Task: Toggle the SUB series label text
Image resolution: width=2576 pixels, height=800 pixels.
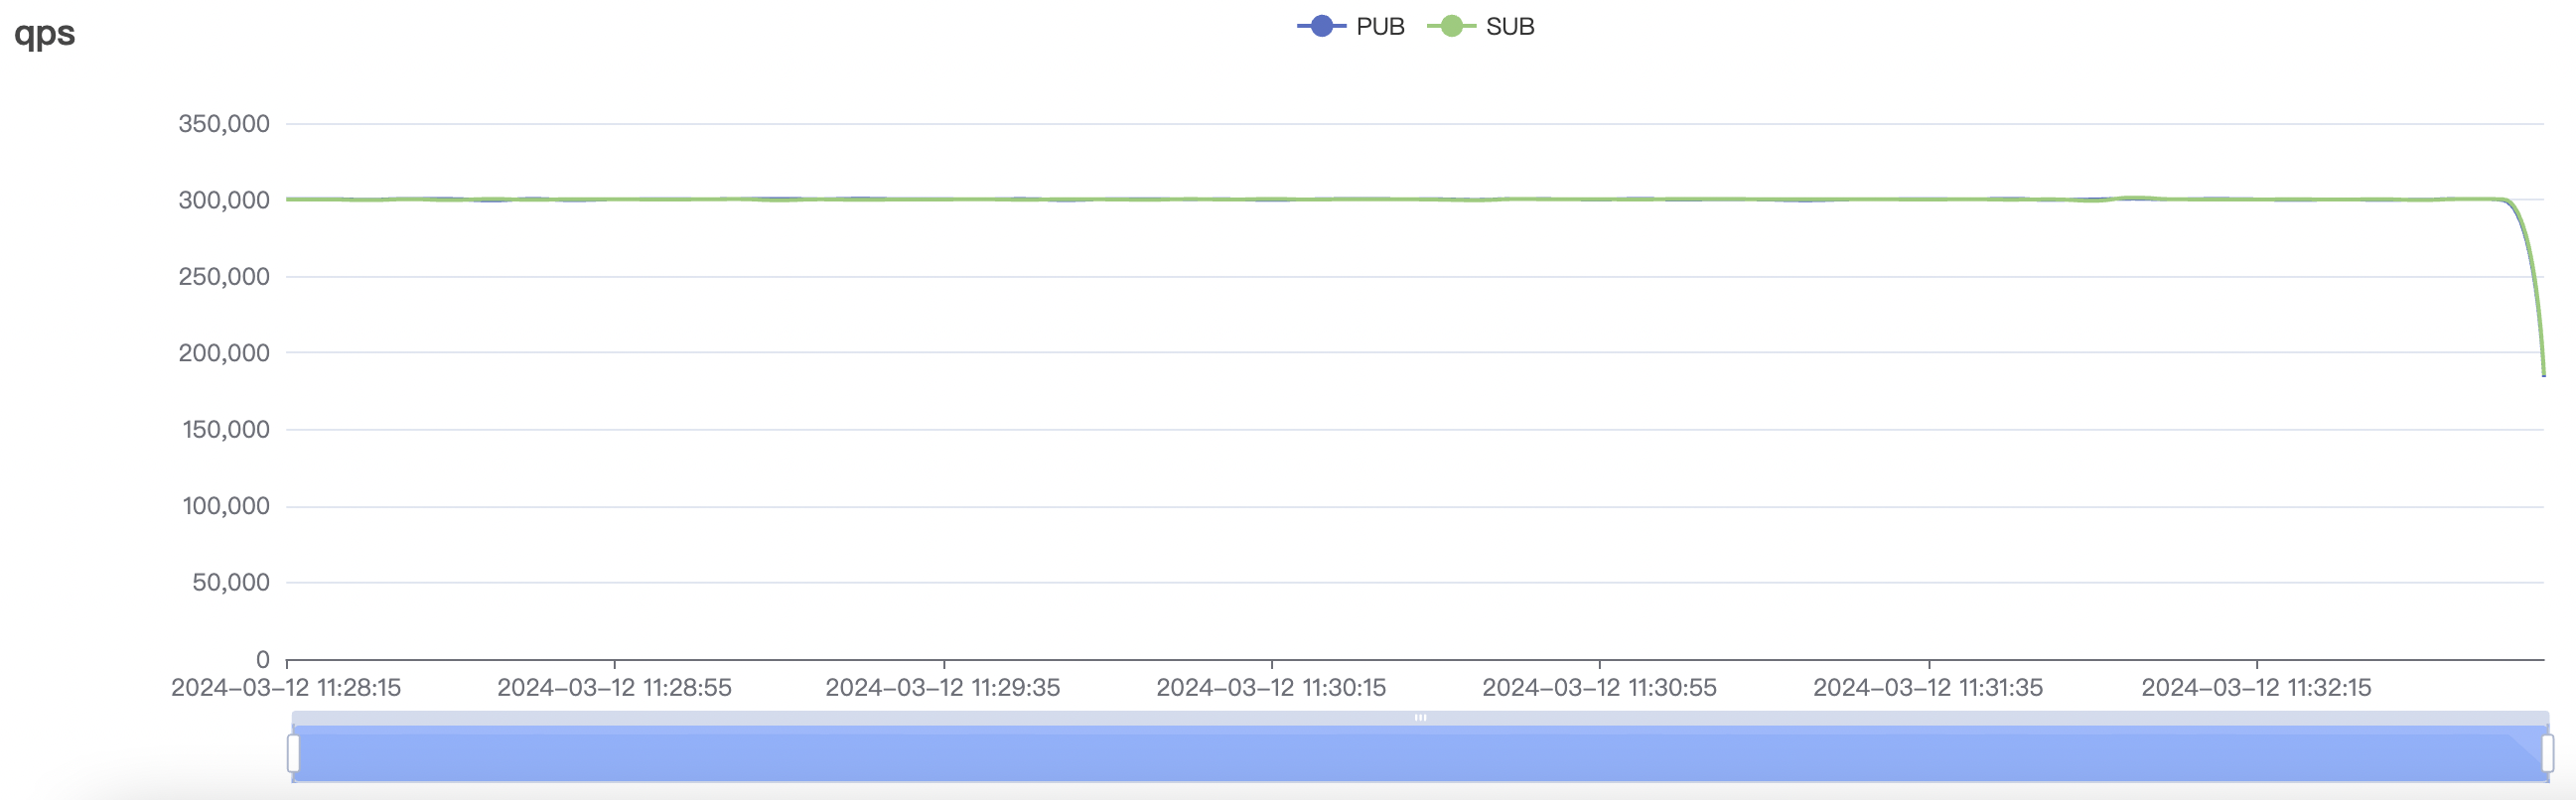Action: [1510, 27]
